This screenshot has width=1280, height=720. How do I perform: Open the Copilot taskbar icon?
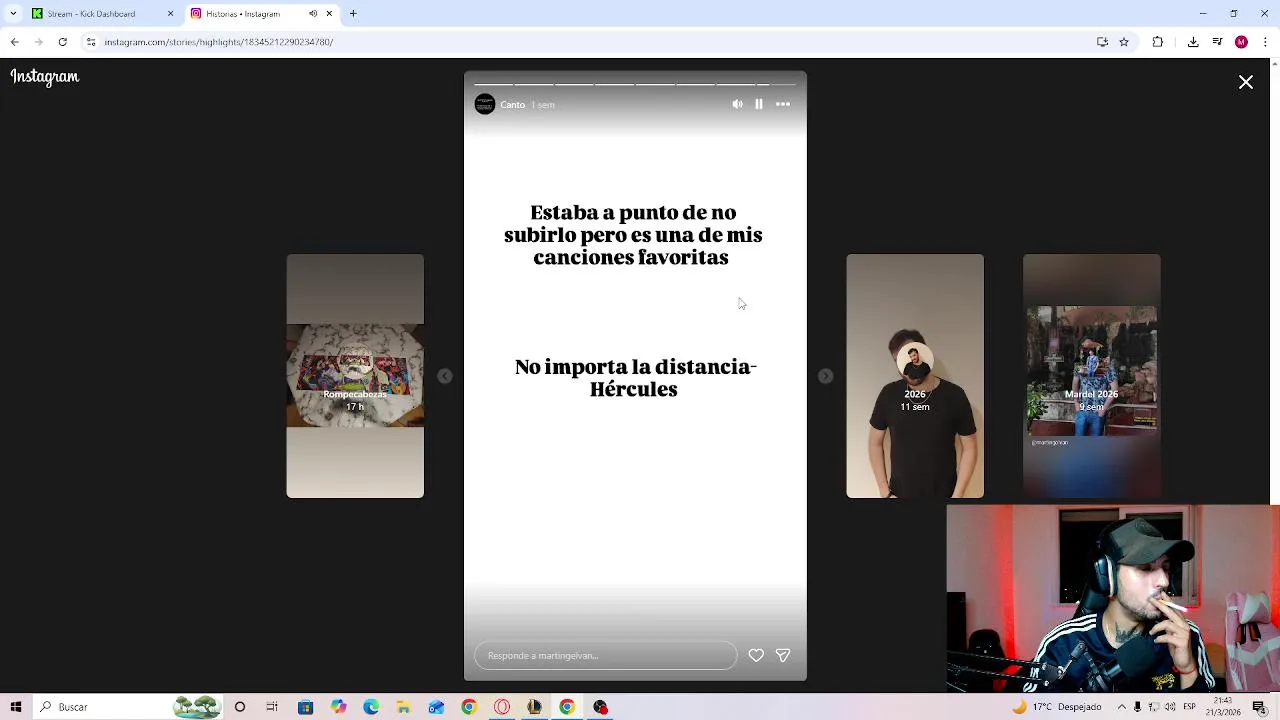338,707
